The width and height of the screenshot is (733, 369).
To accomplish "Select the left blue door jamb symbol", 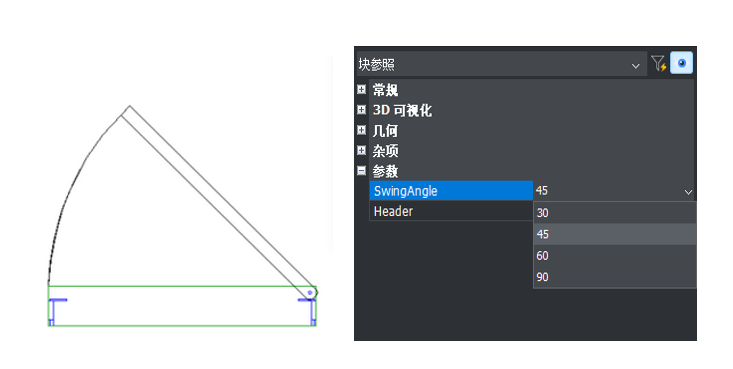I will pyautogui.click(x=57, y=311).
